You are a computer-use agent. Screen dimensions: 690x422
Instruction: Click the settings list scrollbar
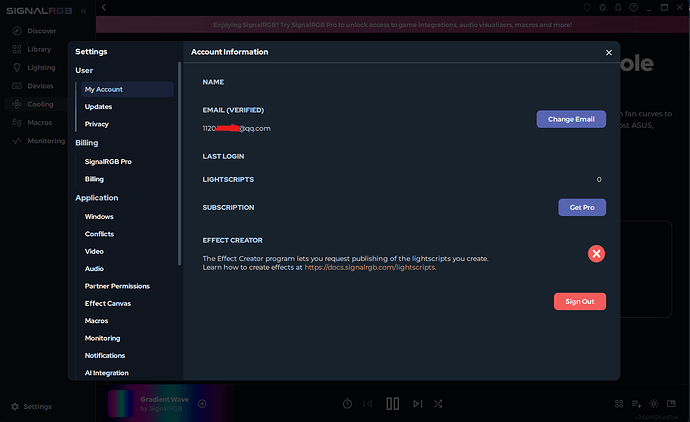pos(179,164)
